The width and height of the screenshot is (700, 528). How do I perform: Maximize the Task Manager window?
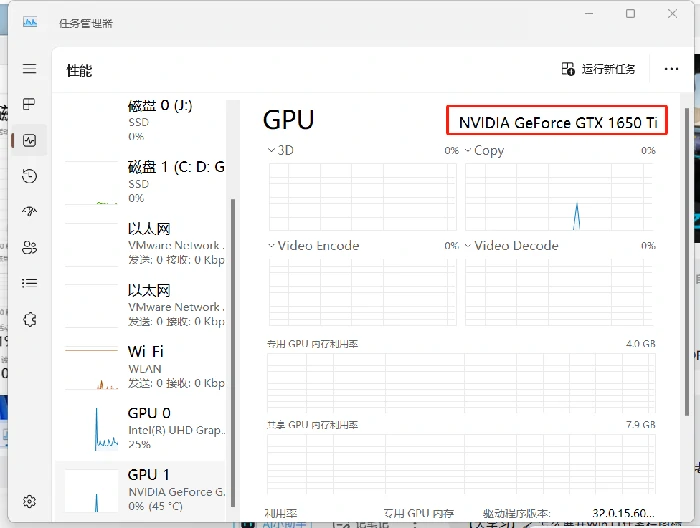630,14
